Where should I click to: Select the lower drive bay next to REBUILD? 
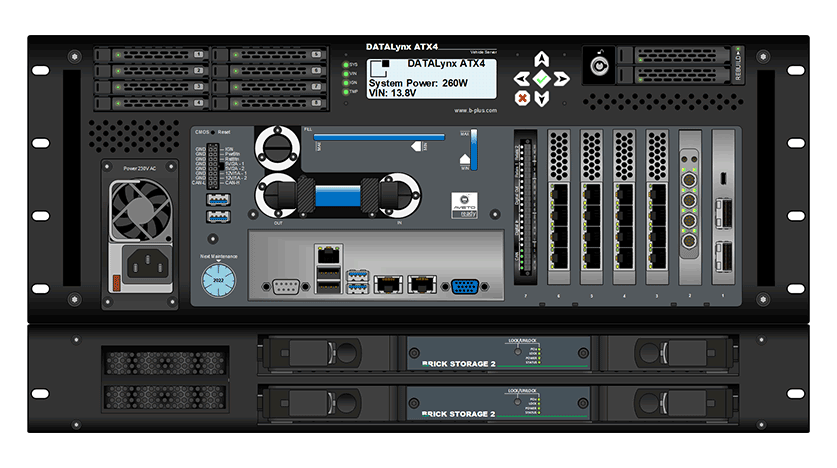(674, 75)
